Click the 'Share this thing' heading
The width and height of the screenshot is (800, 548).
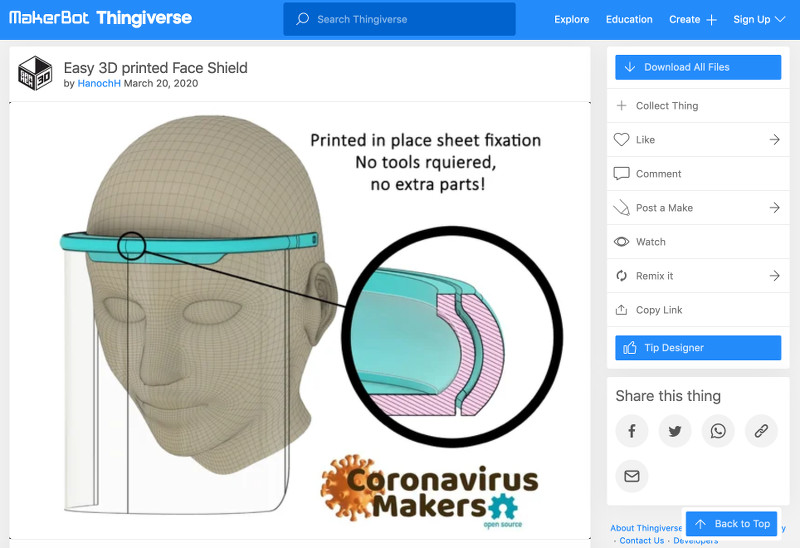click(668, 396)
